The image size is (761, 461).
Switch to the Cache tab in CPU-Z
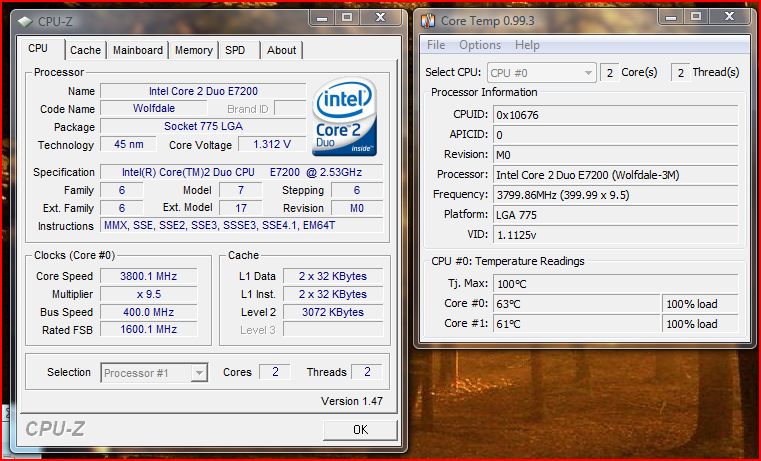(x=85, y=50)
